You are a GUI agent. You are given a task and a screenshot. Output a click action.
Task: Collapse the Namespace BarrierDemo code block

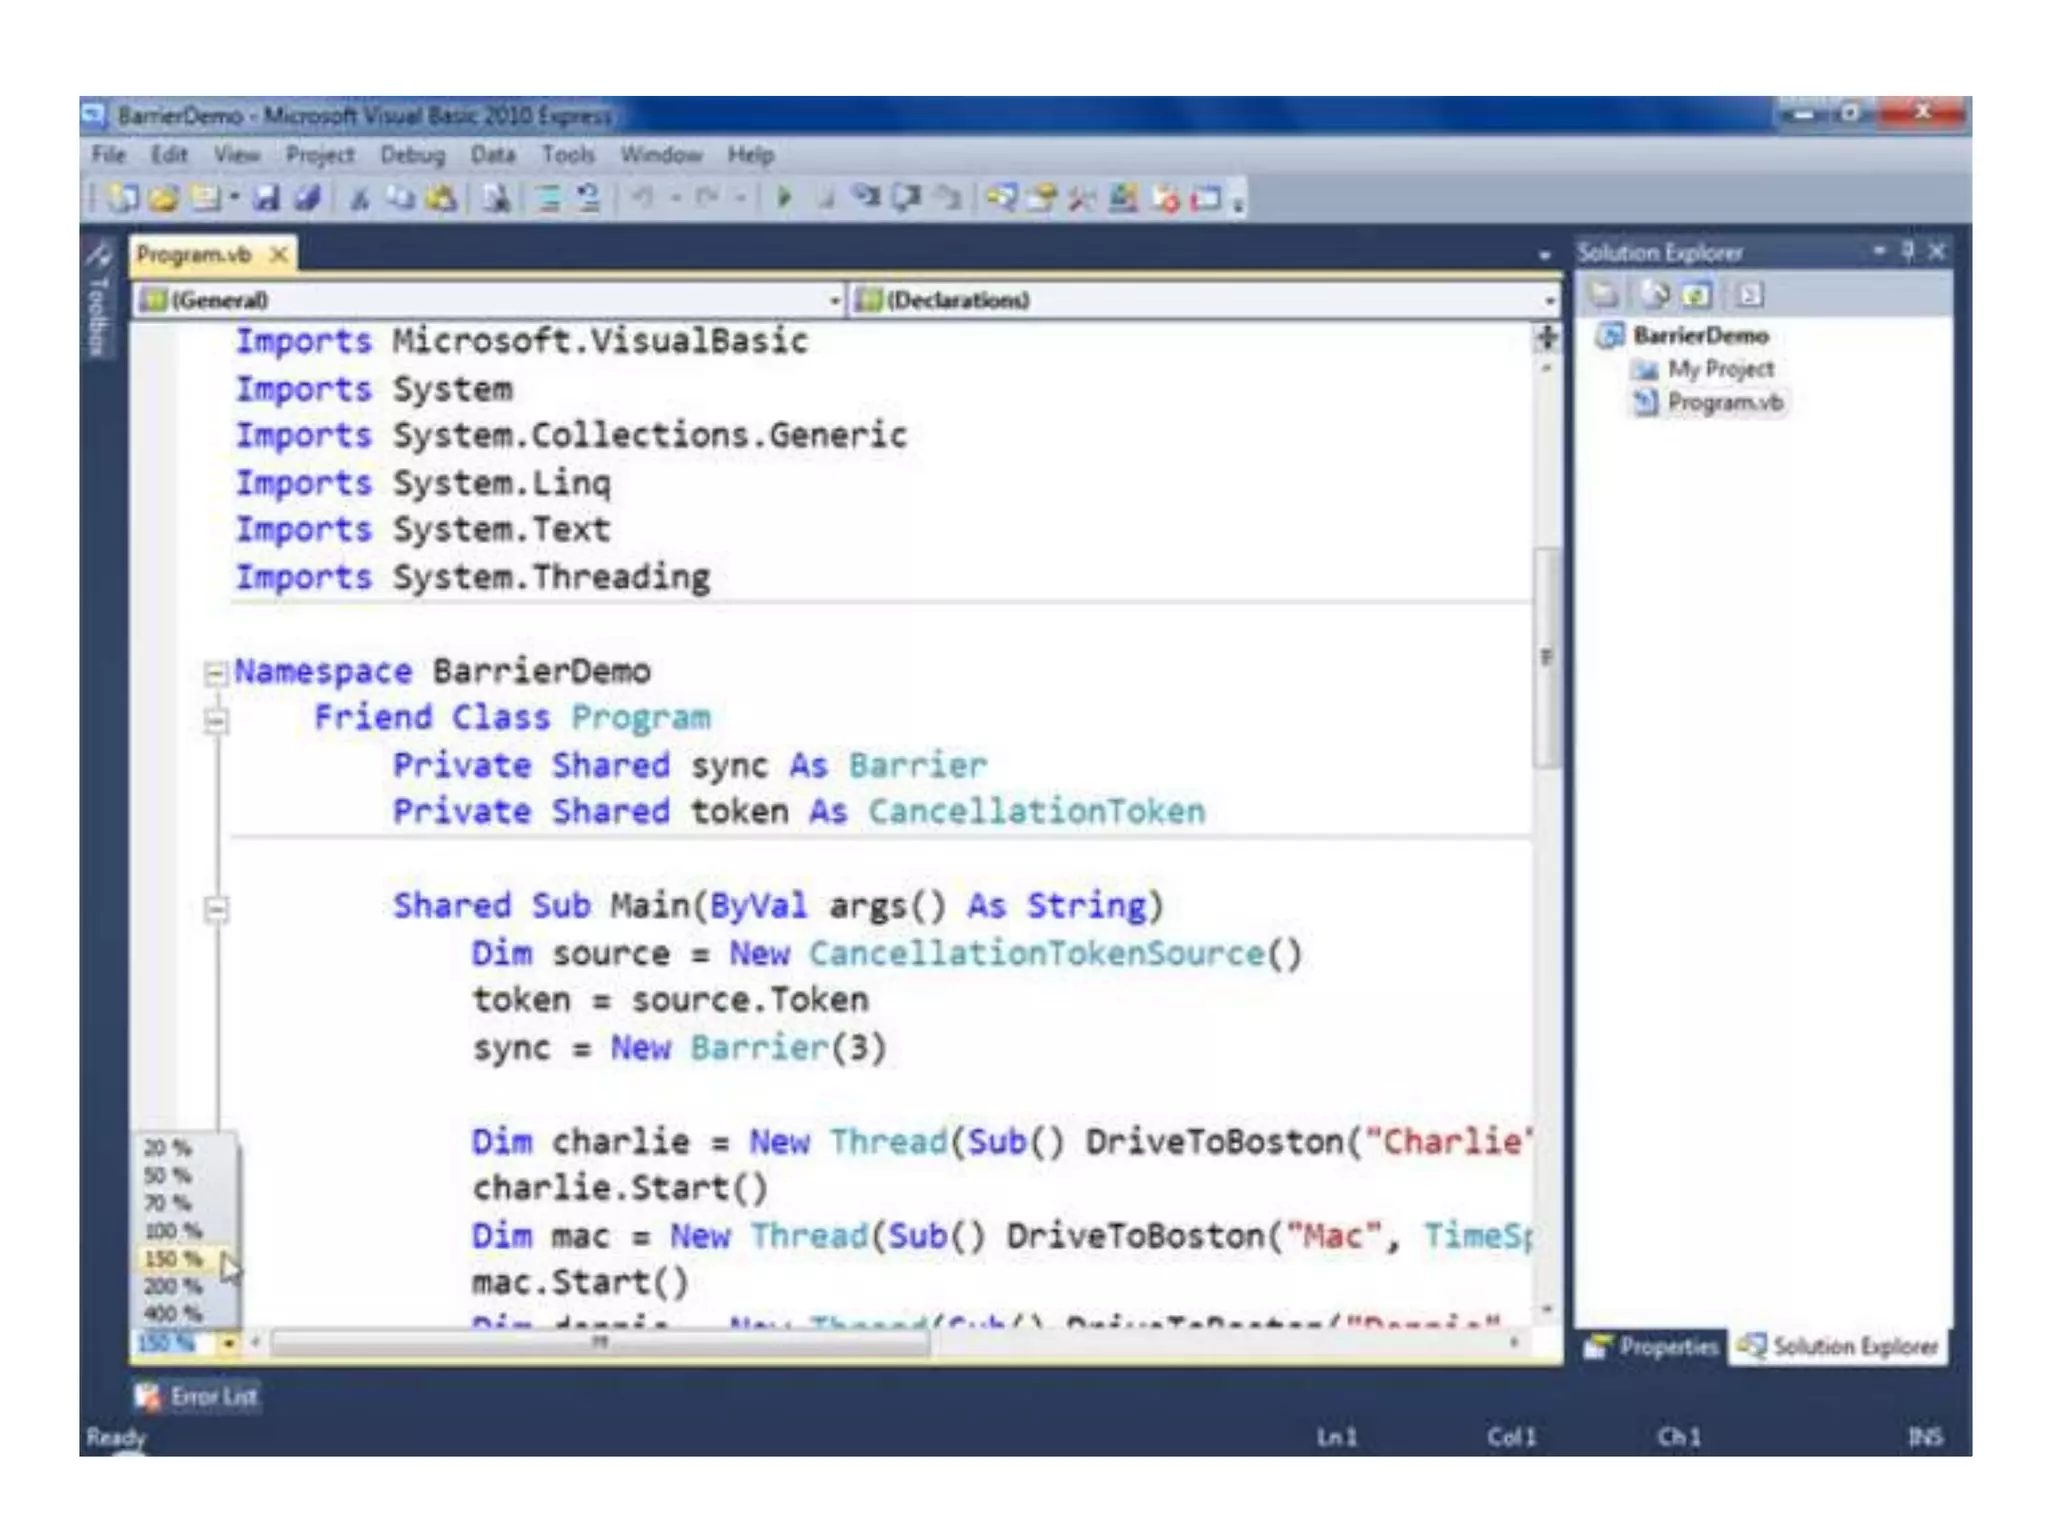214,673
